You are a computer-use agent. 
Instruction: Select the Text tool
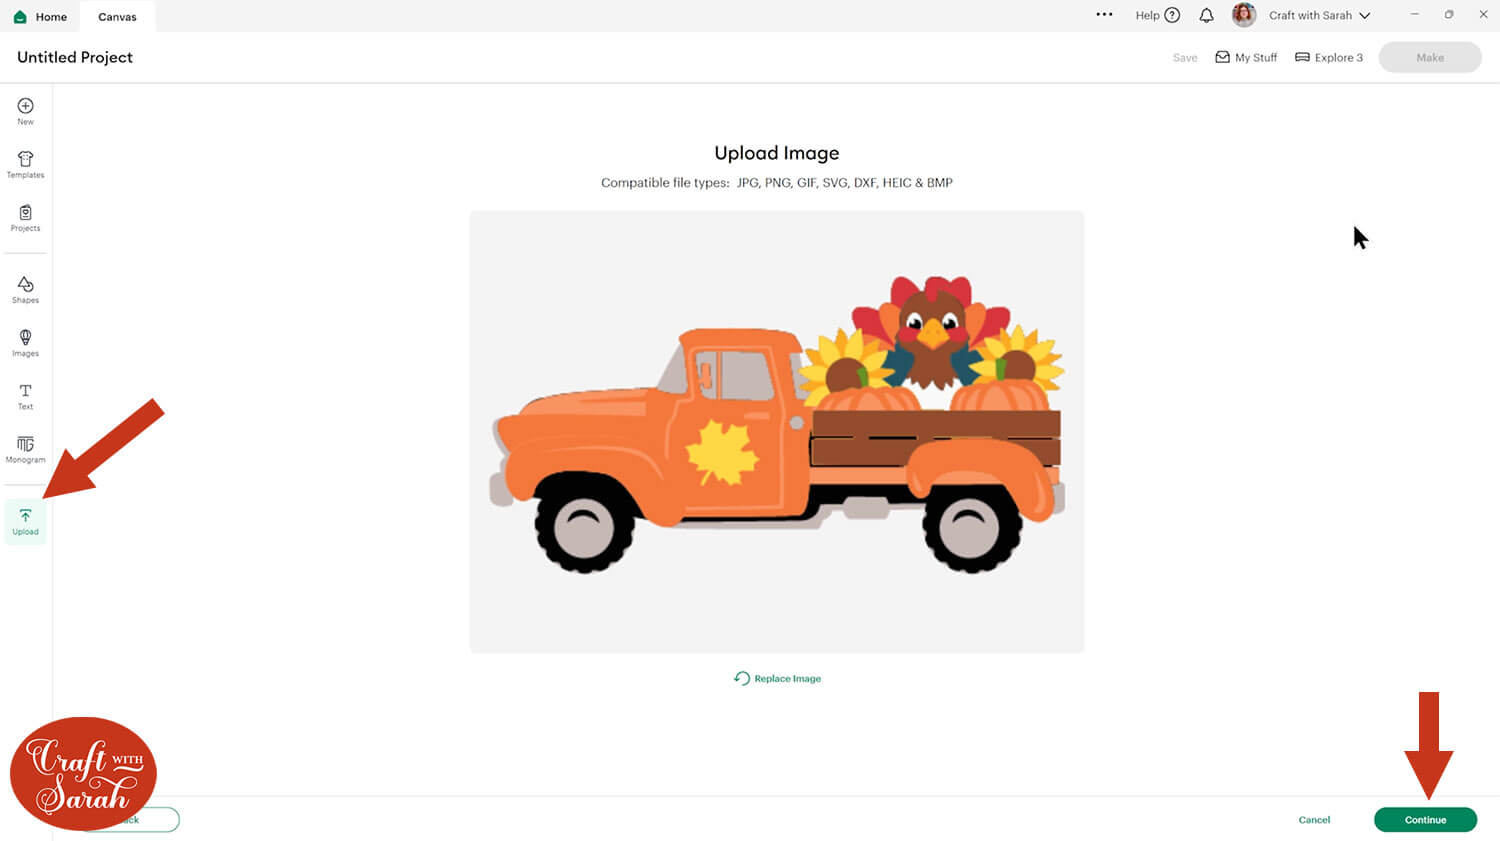click(25, 393)
